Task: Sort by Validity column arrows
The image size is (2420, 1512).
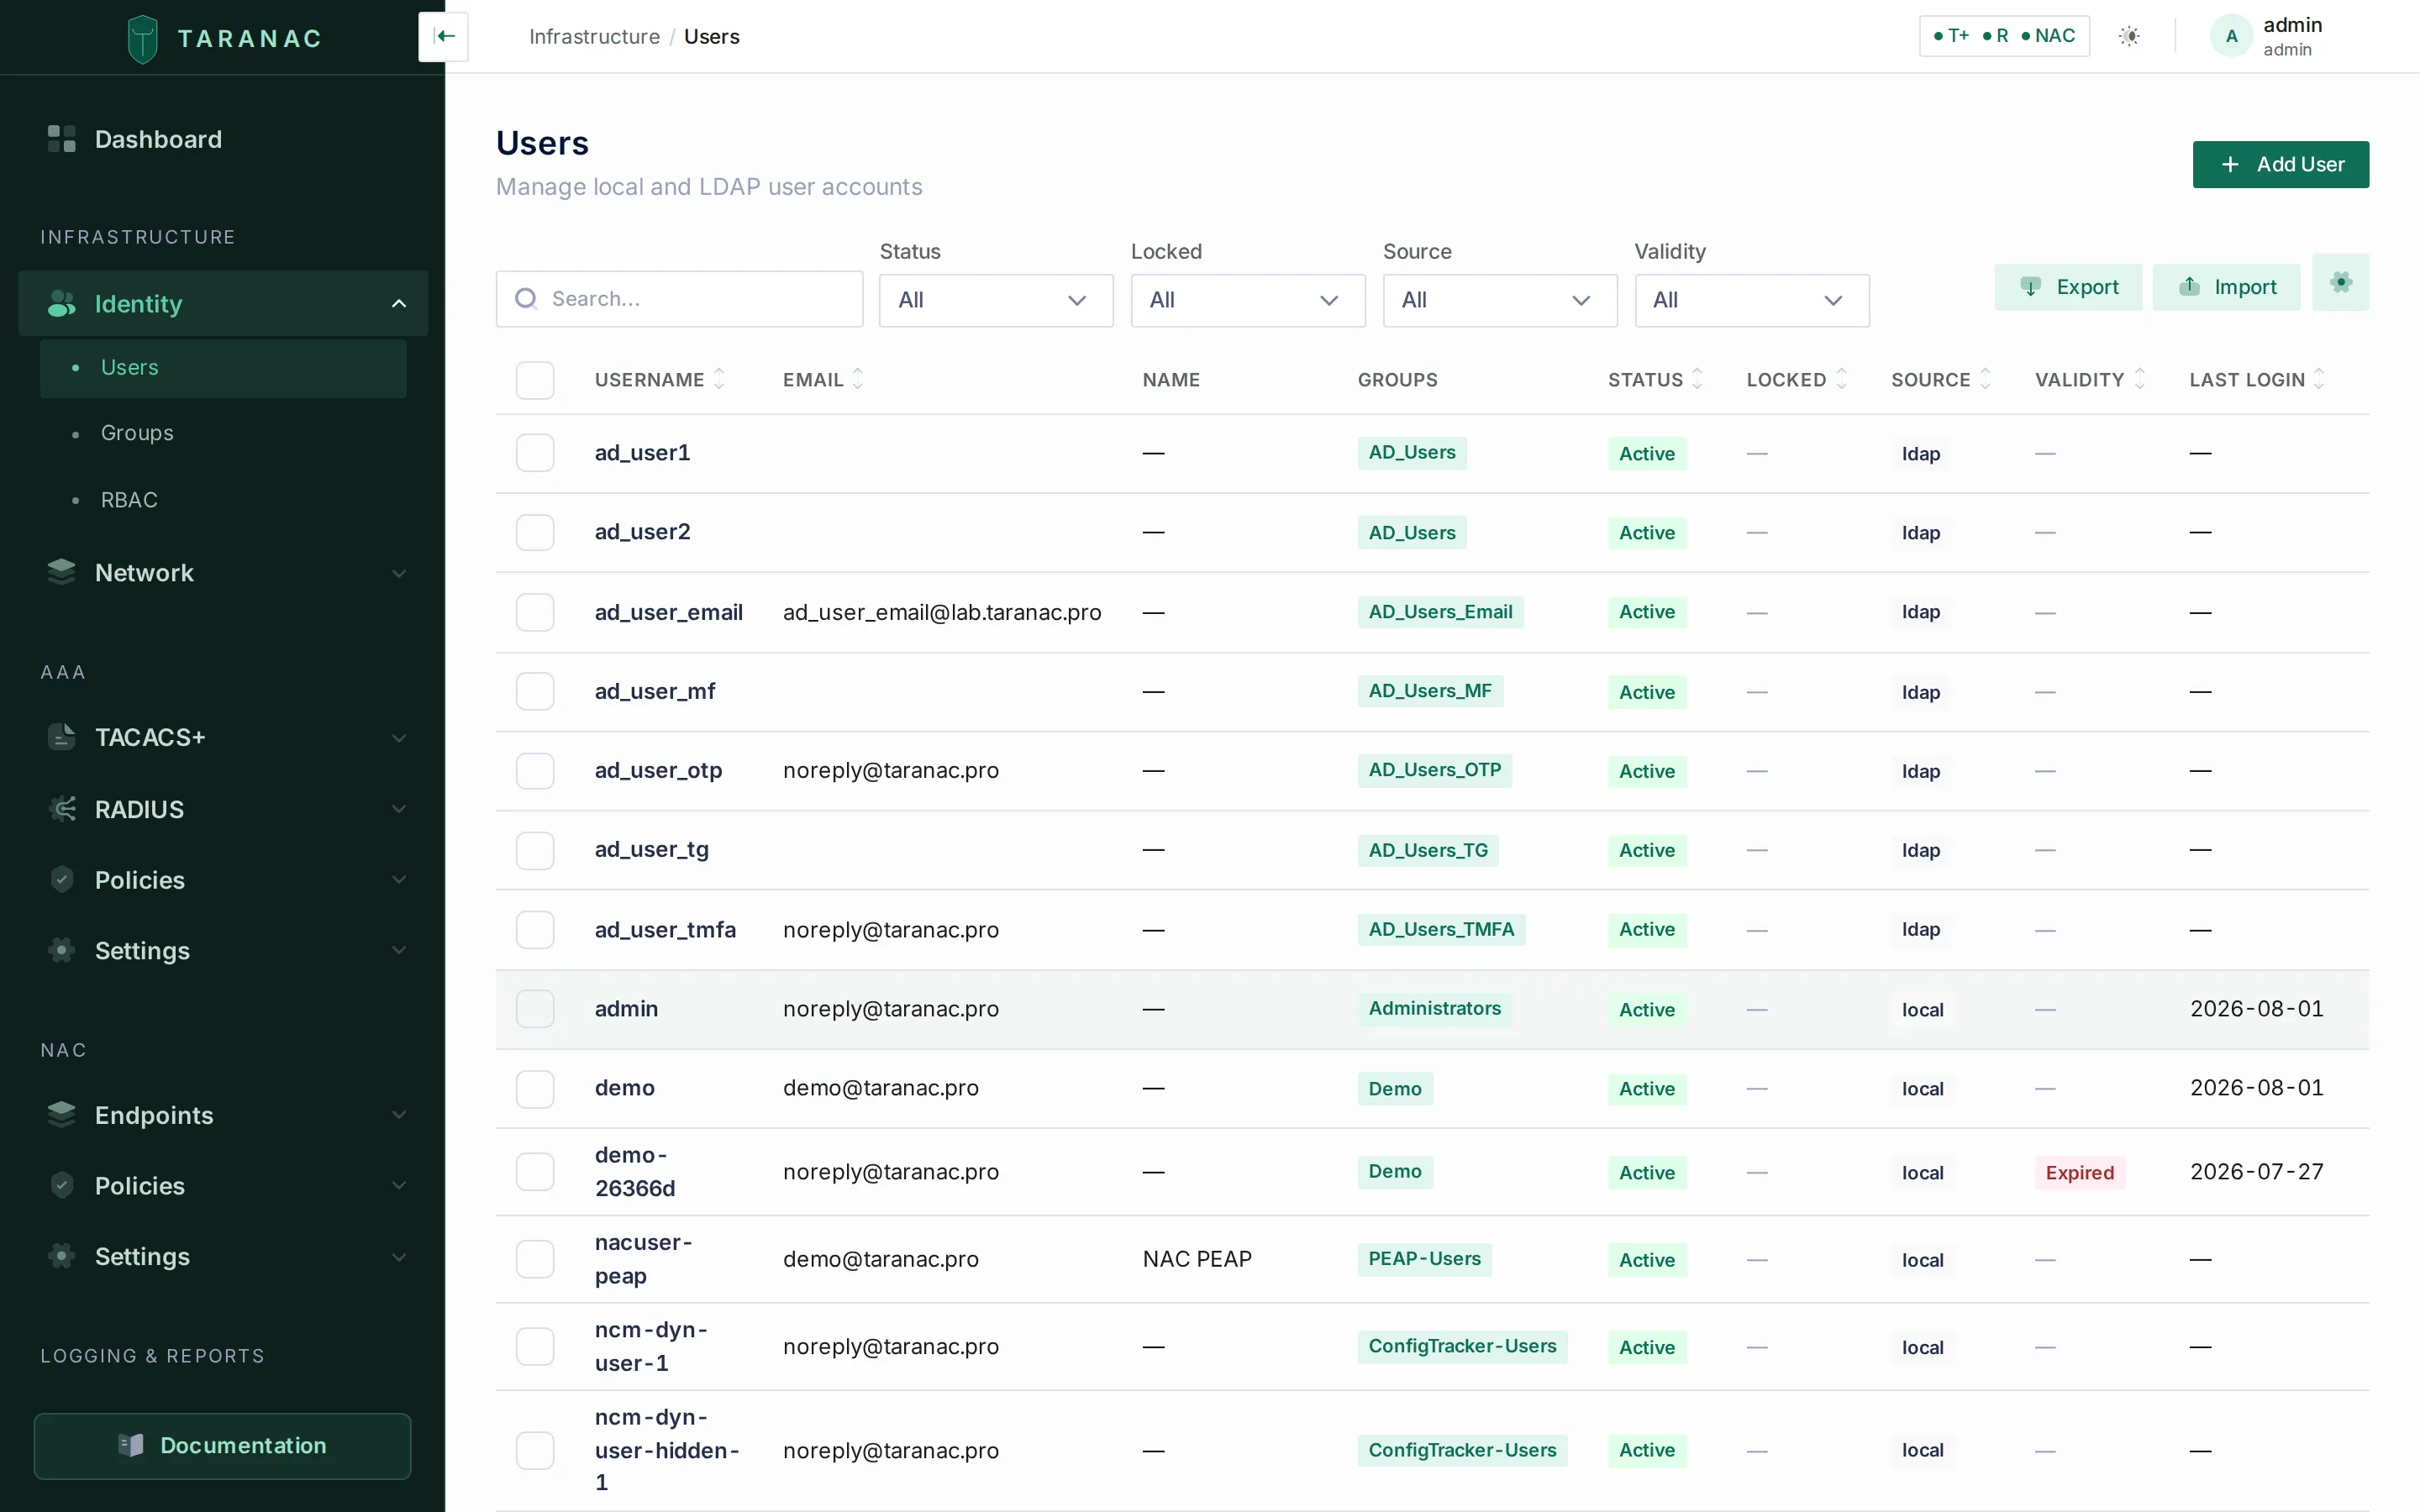Action: point(2140,379)
